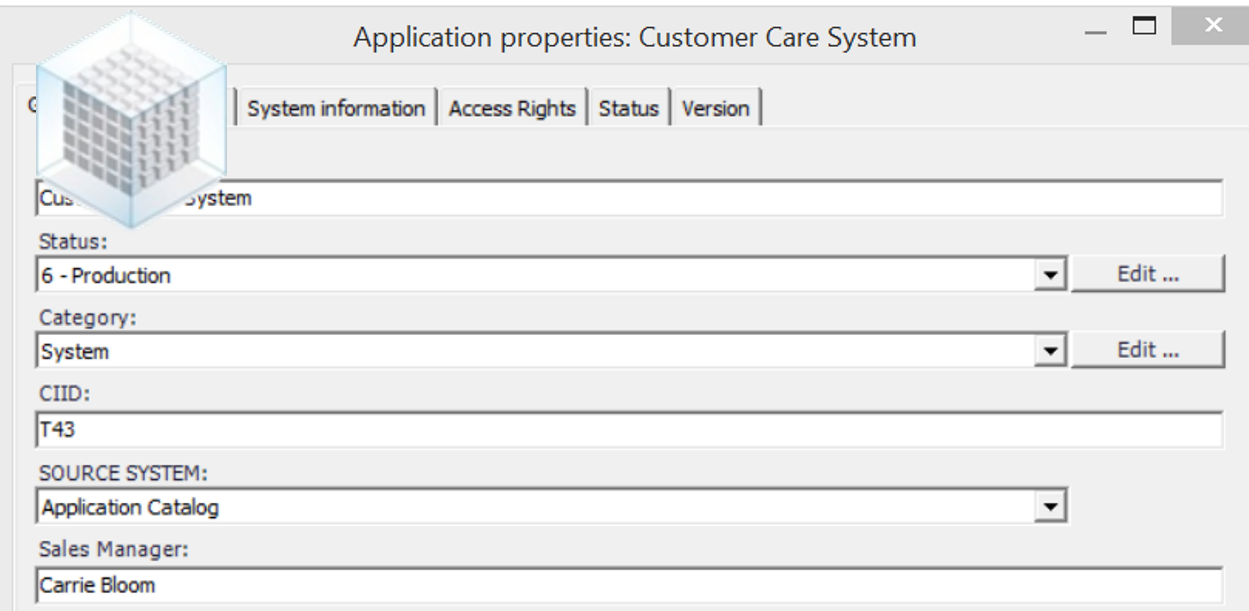This screenshot has width=1249, height=611.
Task: Maximize the Application properties window
Action: pos(1144,25)
